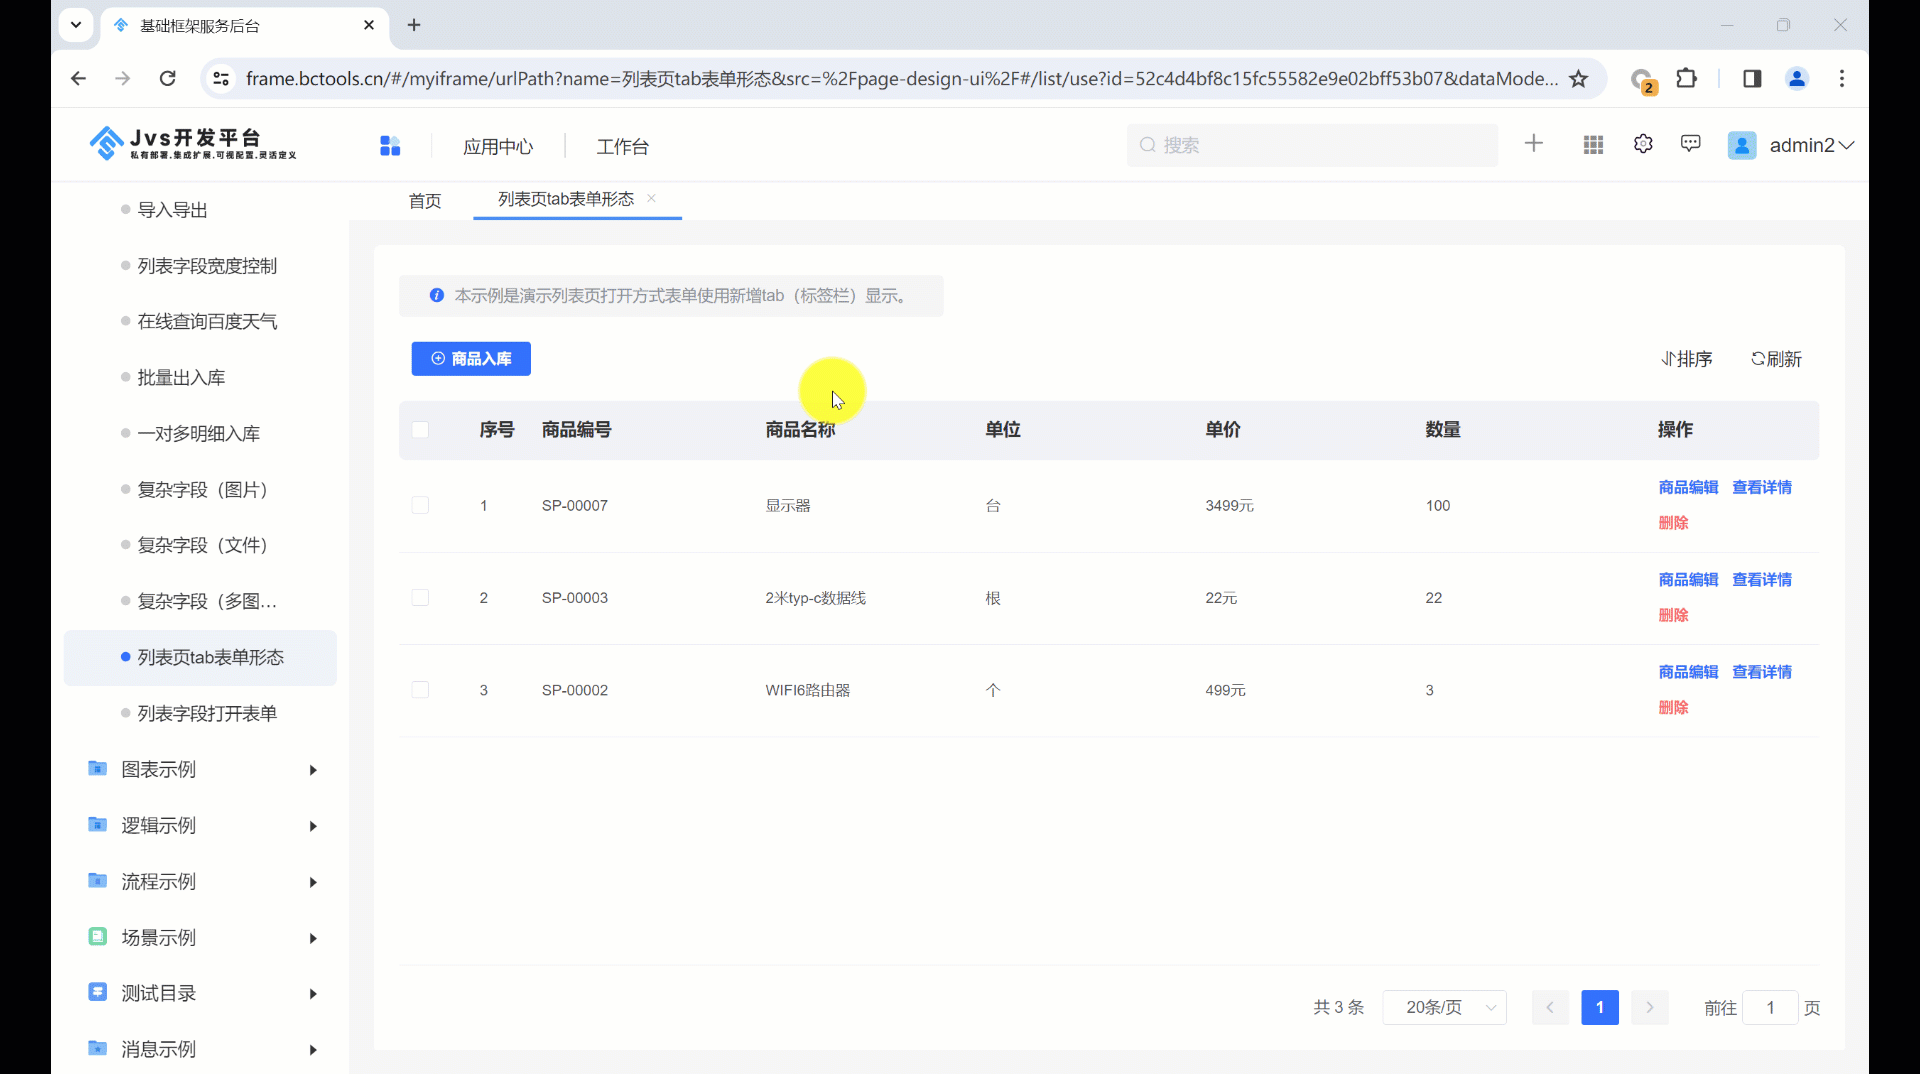Click the 测试目录 blue icon
This screenshot has width=1920, height=1074.
click(x=97, y=992)
